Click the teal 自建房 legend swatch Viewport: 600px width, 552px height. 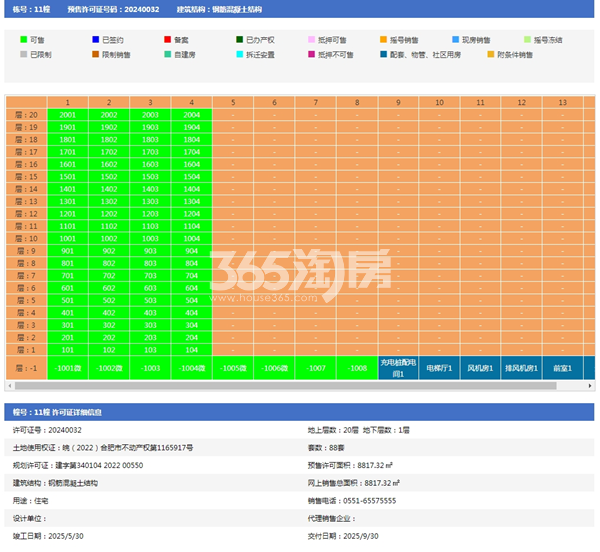pos(167,54)
